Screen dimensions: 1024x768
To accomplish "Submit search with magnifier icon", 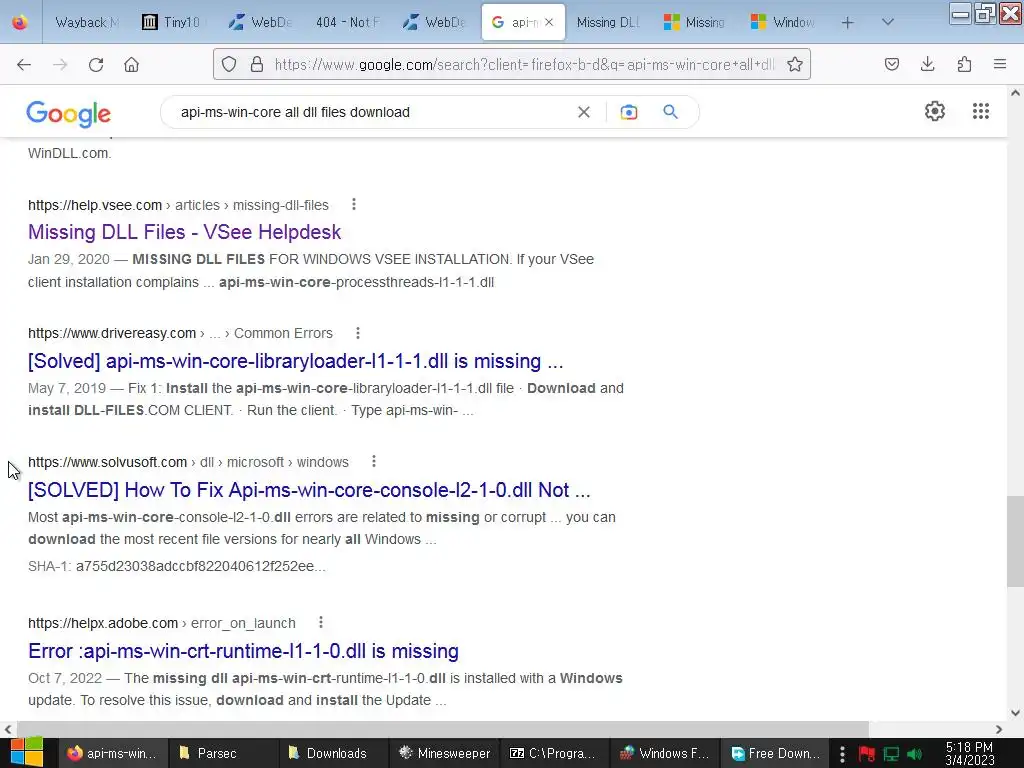I will coord(671,112).
